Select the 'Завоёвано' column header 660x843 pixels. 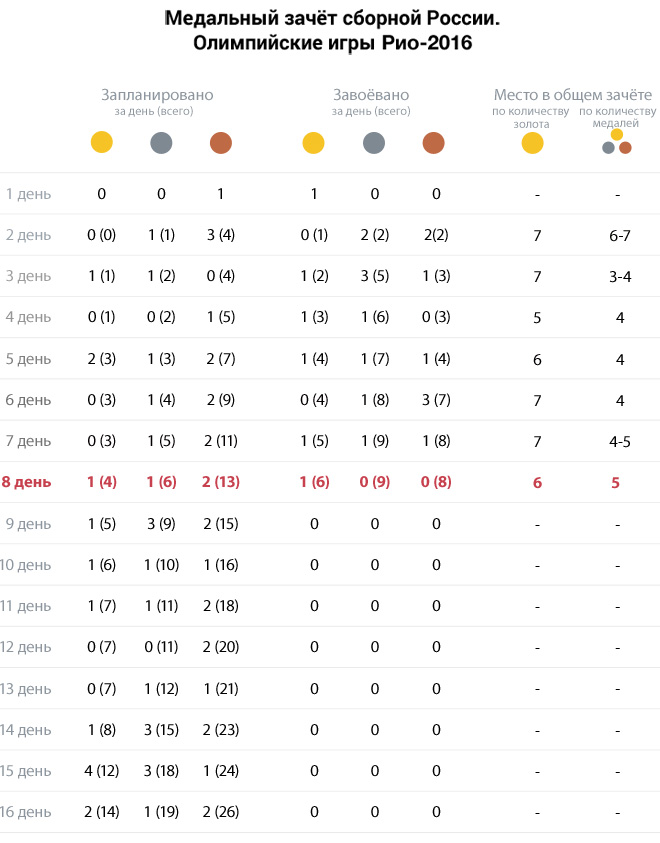[x=371, y=95]
